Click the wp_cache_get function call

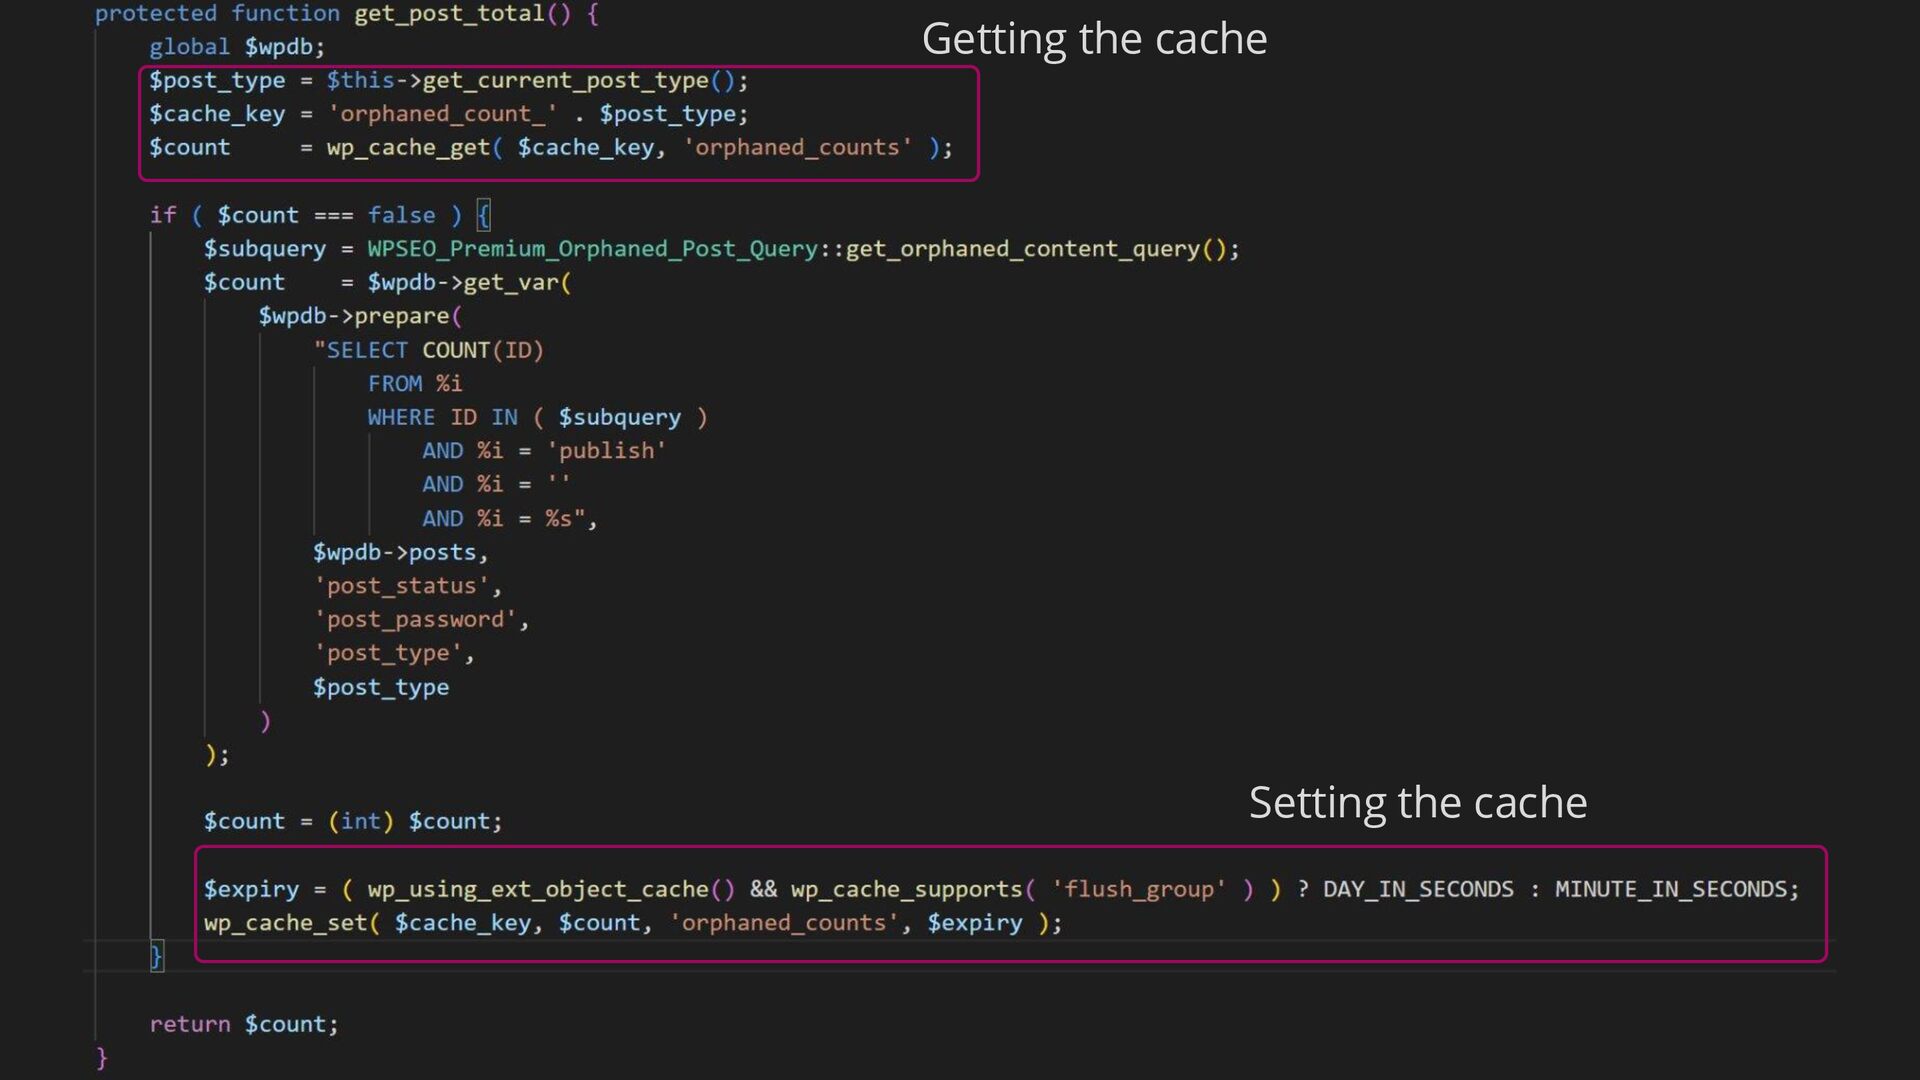407,148
